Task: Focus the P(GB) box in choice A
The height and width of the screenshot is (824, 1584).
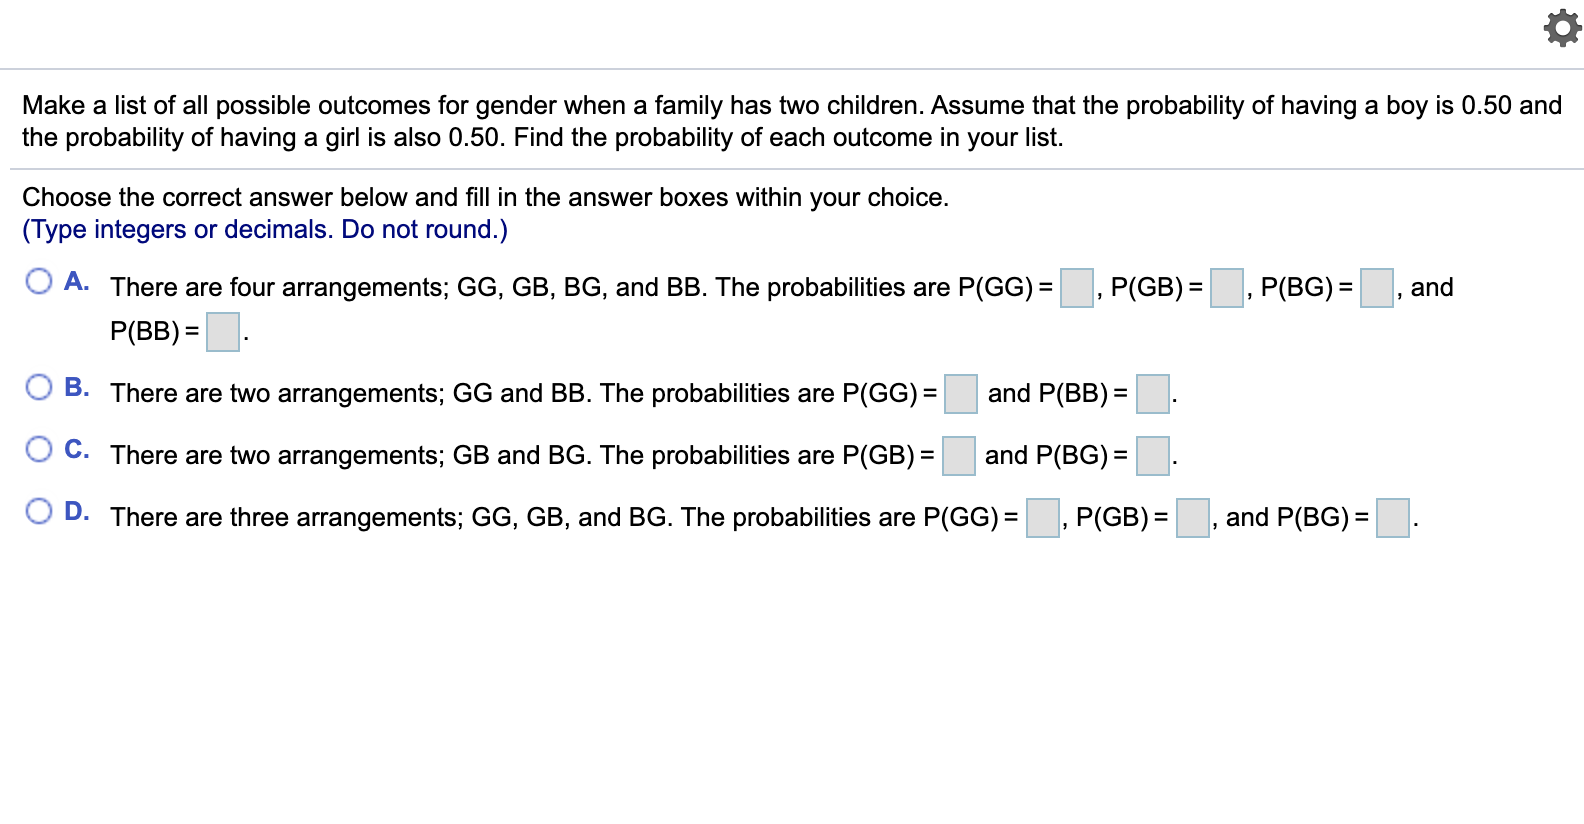Action: coord(1227,288)
